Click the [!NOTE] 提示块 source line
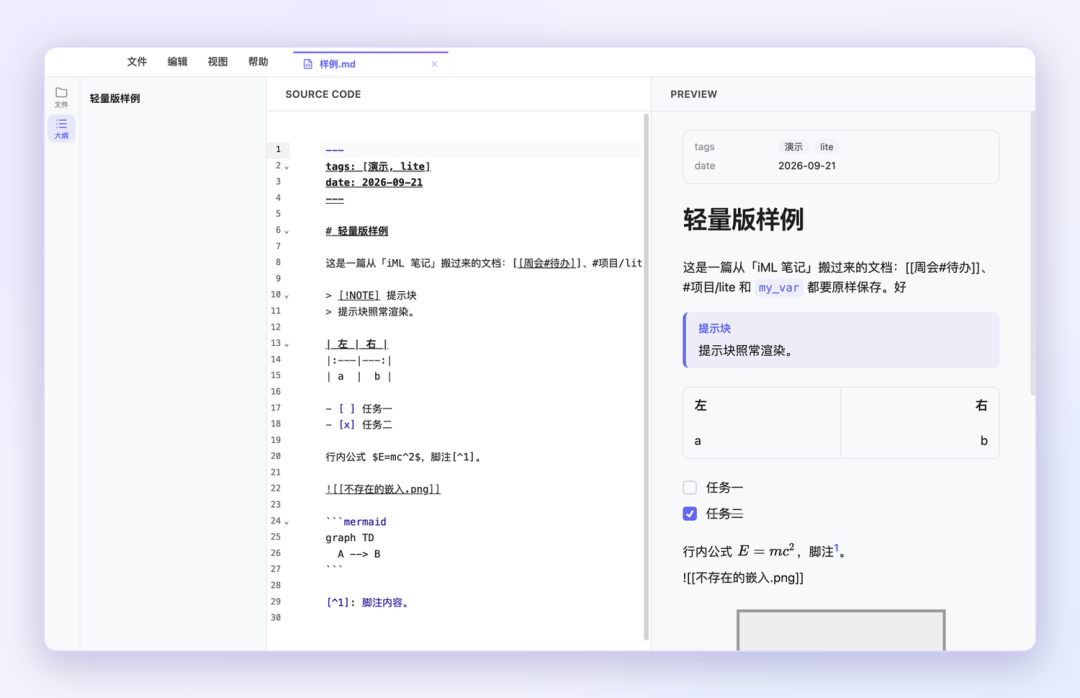The image size is (1080, 698). (x=371, y=296)
